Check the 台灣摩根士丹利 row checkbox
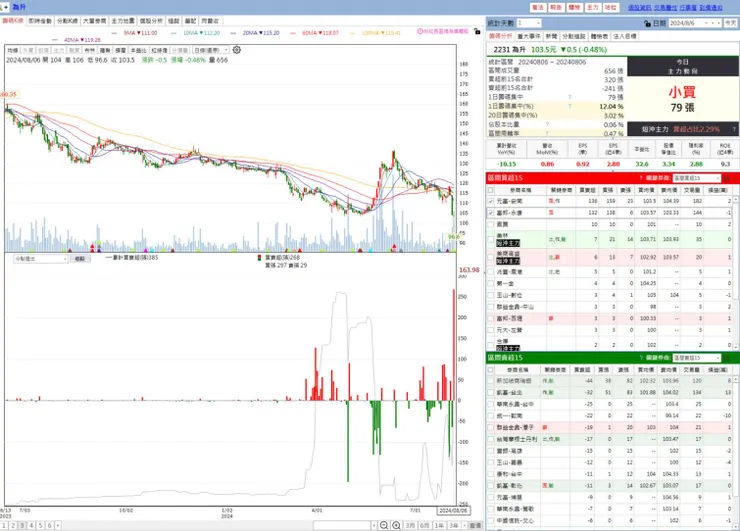 click(491, 439)
